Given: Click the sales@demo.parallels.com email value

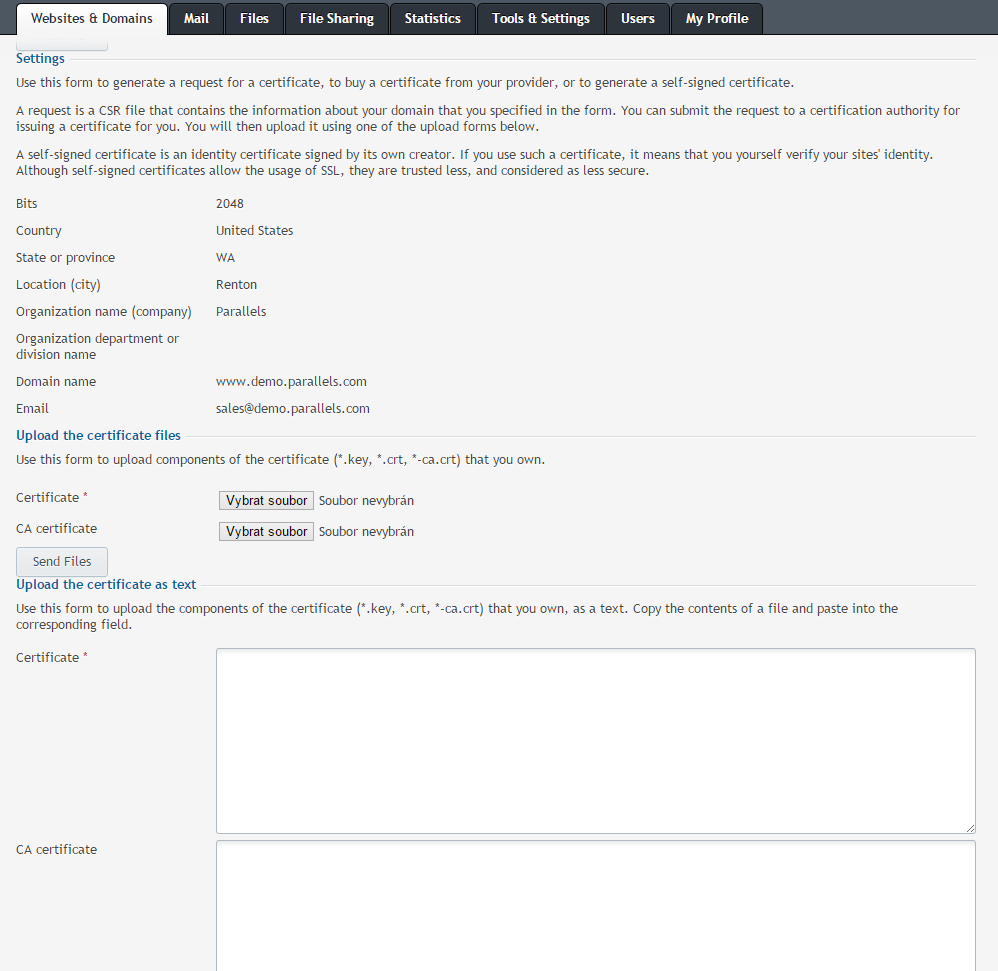Looking at the screenshot, I should click(293, 409).
